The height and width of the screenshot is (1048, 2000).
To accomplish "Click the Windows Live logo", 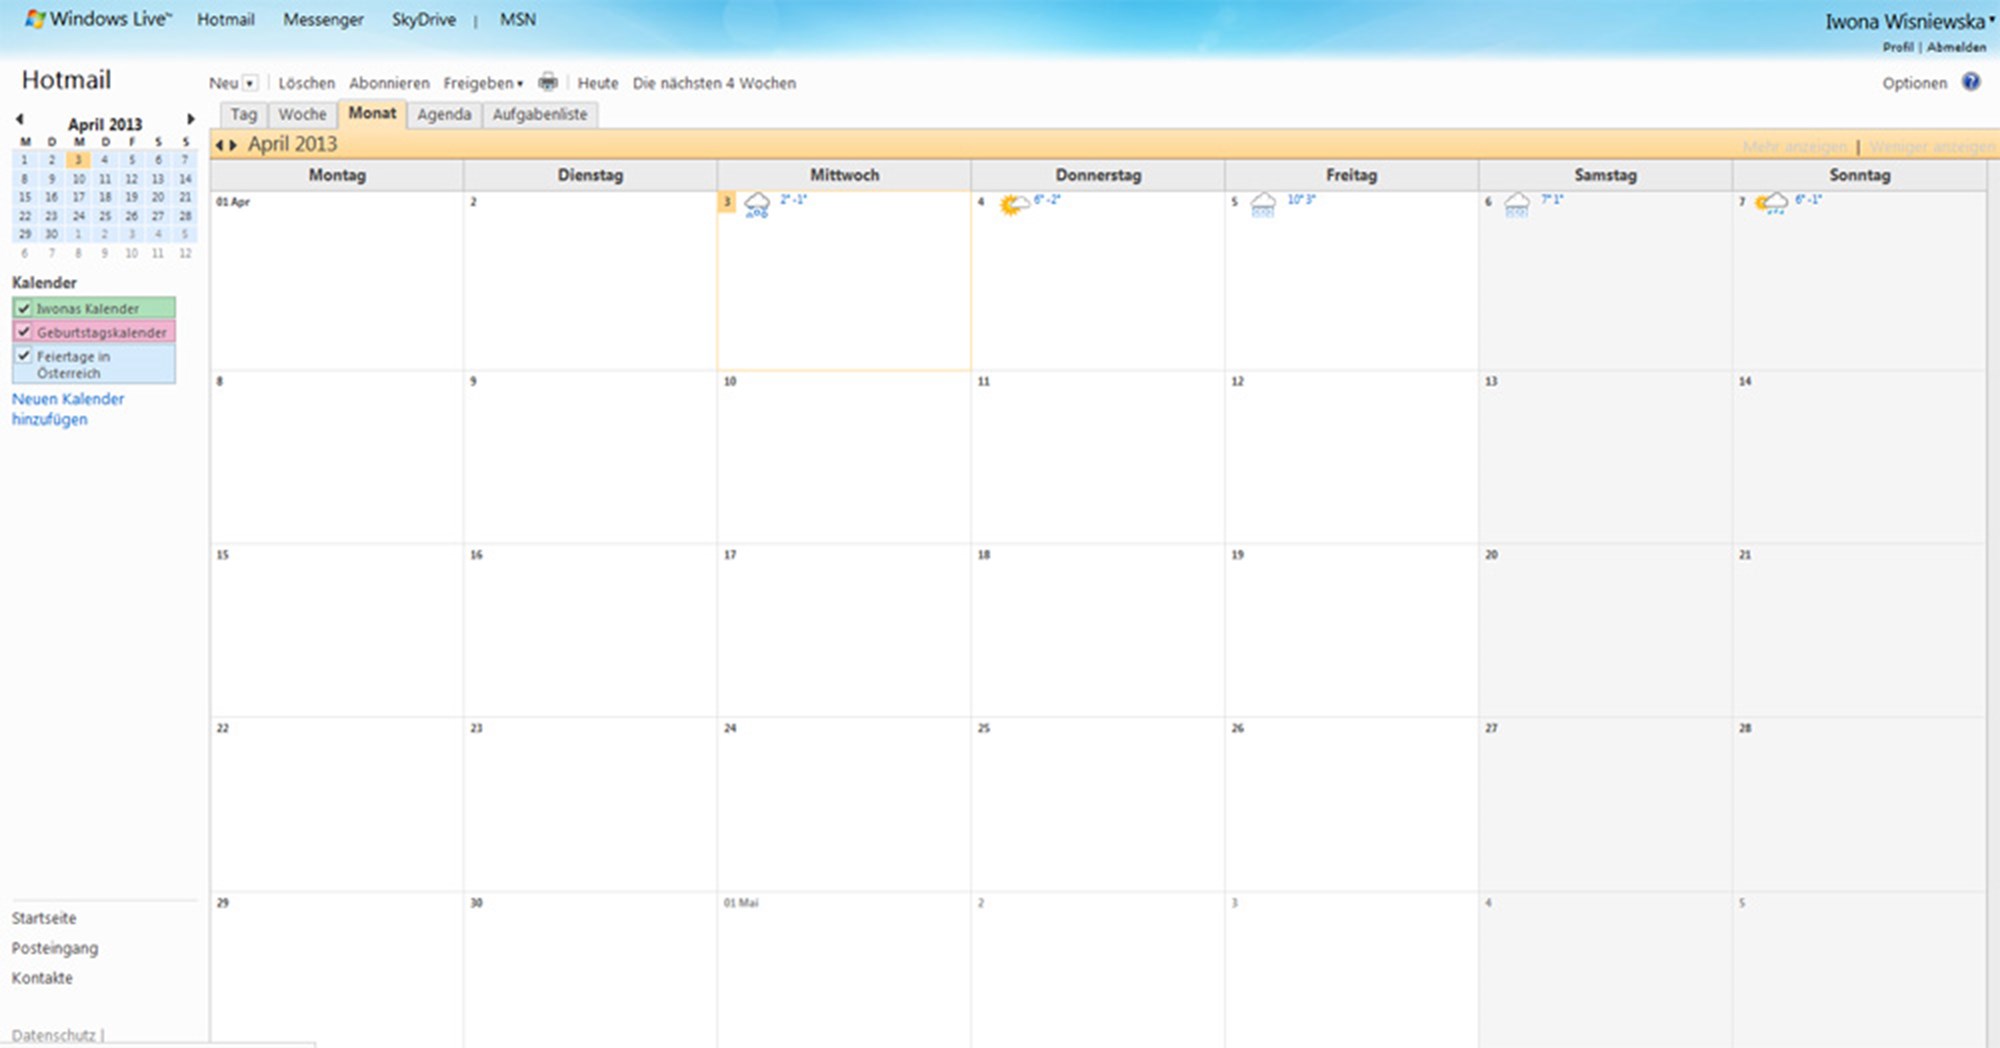I will tap(98, 19).
